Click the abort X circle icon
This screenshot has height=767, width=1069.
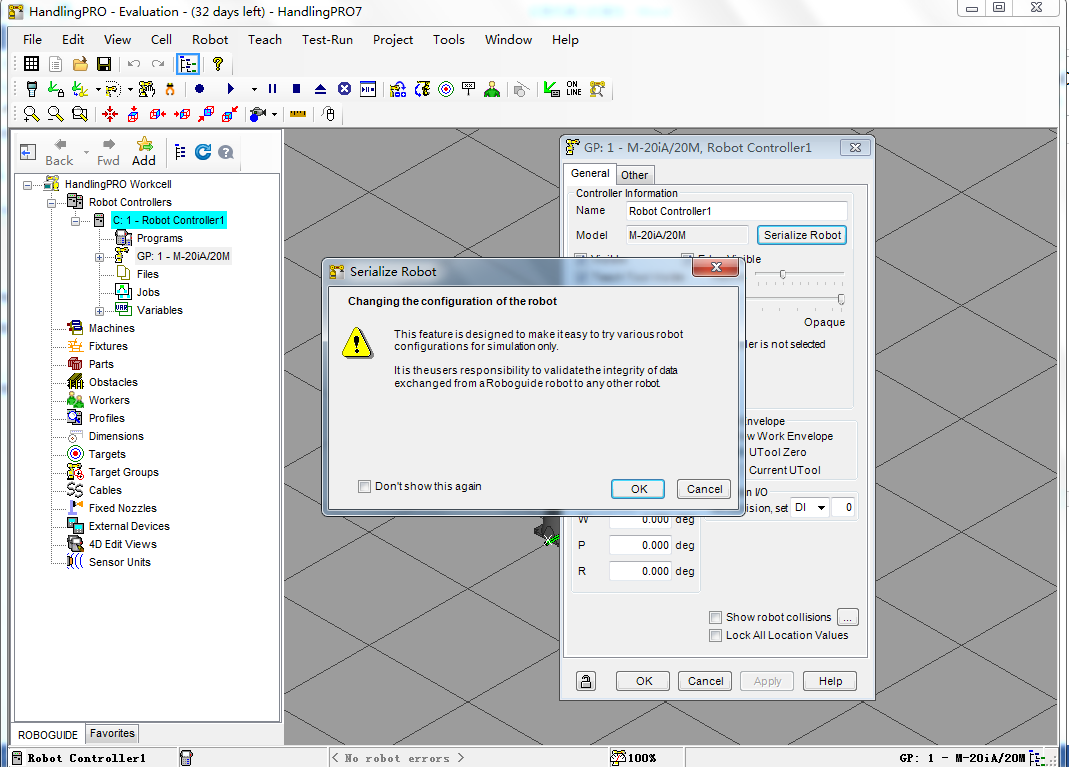[345, 89]
